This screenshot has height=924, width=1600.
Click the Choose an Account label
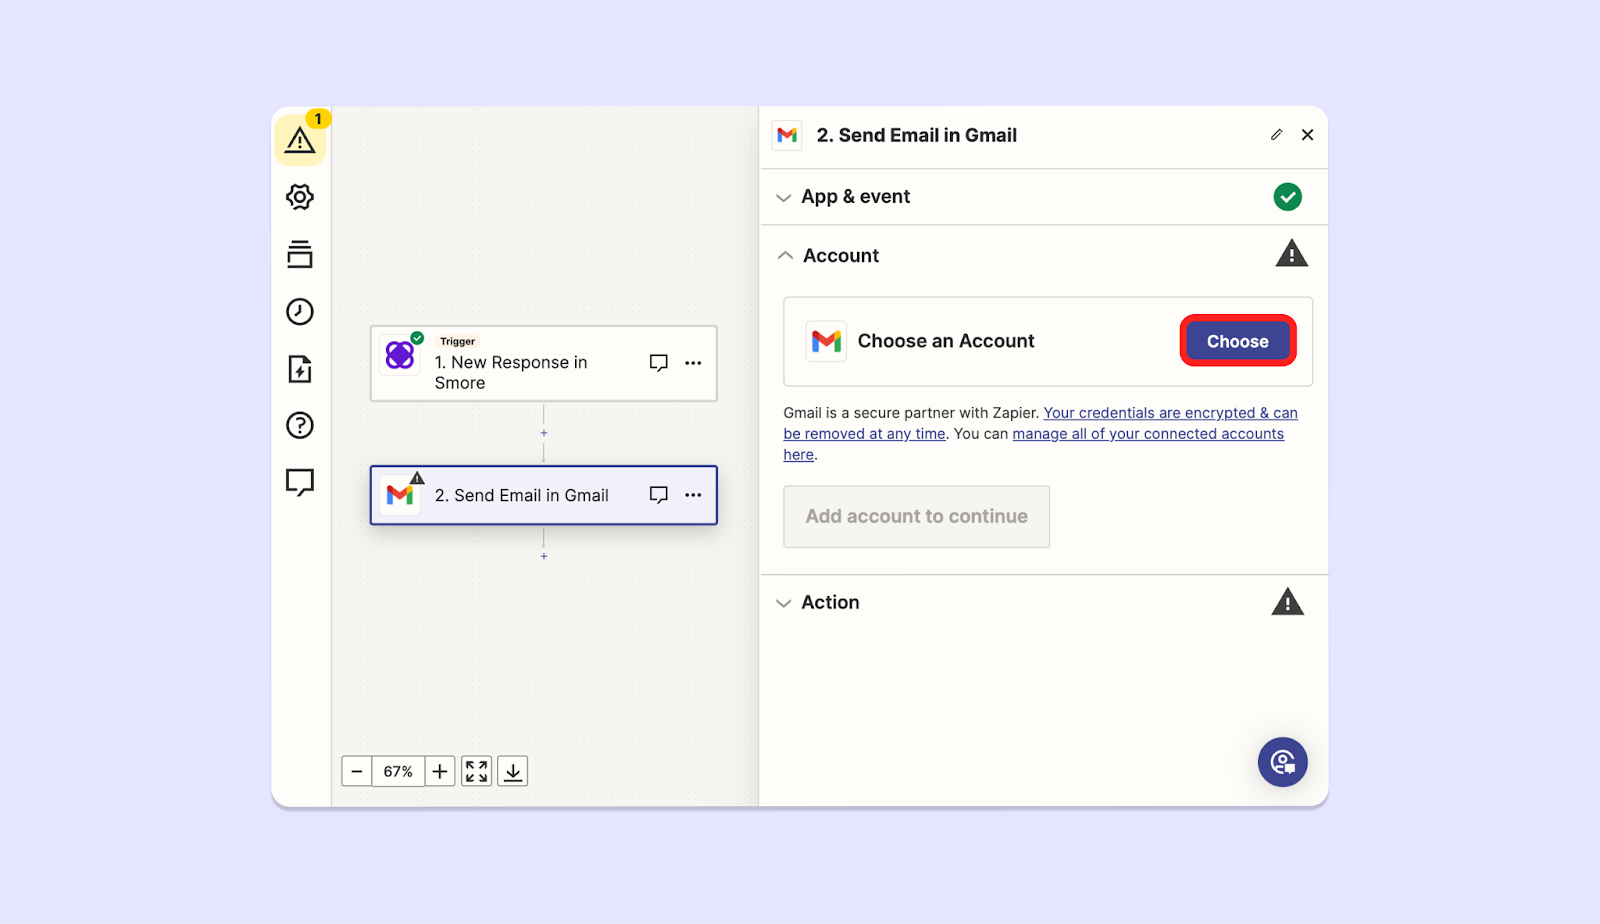tap(946, 341)
